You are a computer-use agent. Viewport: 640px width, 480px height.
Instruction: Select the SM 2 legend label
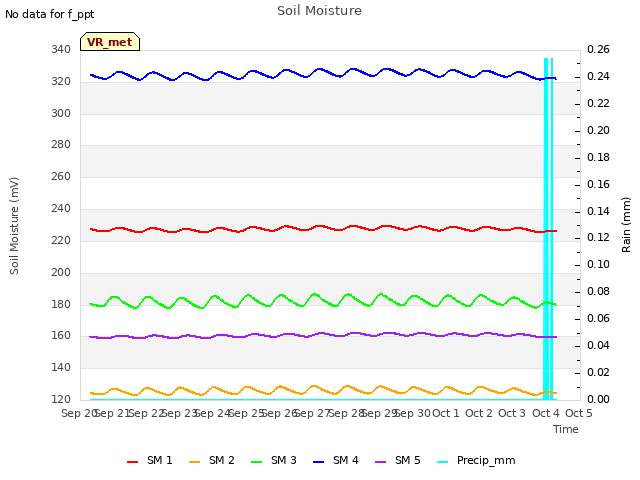coord(222,460)
